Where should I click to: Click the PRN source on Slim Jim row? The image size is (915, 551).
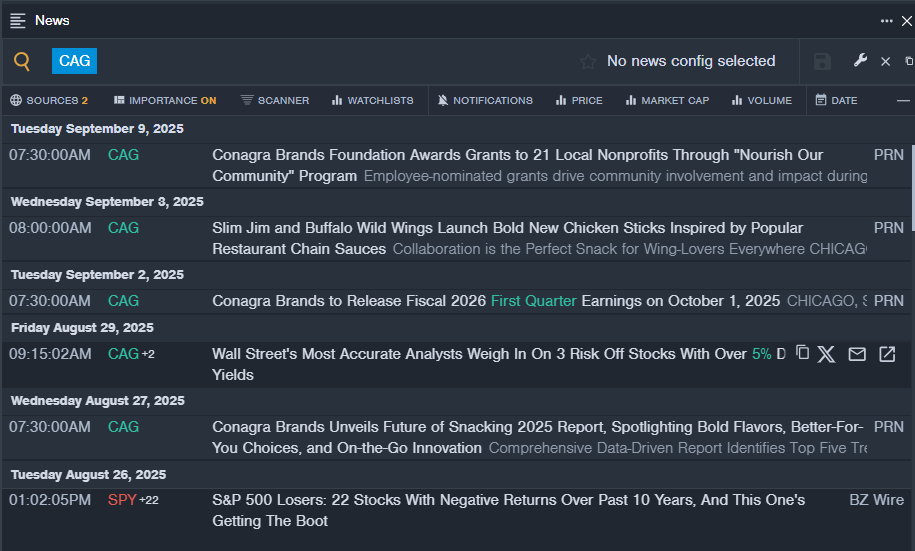[889, 228]
